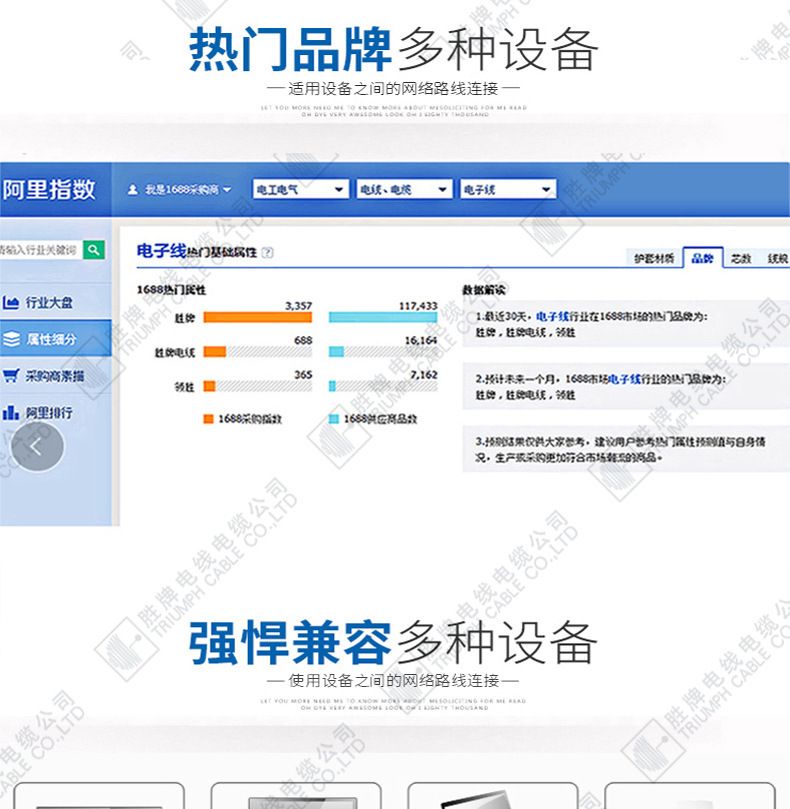This screenshot has height=809, width=790.
Task: Click the help question mark beside 热门基础属性
Action: (267, 254)
